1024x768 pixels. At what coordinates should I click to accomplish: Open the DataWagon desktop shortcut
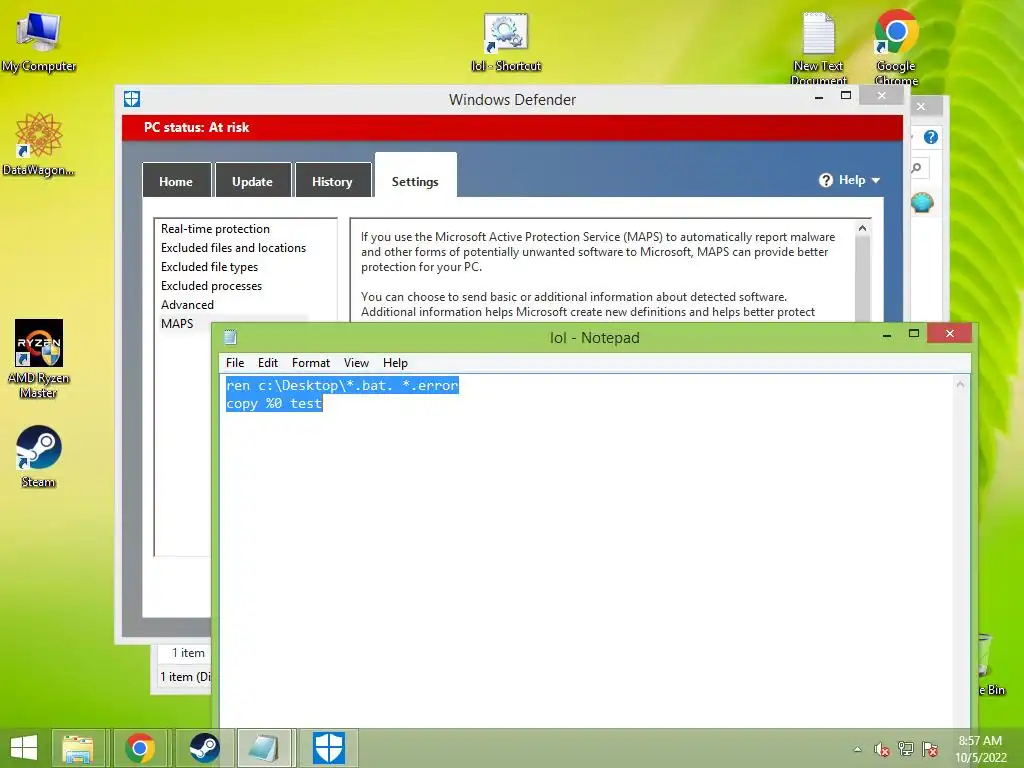(39, 144)
